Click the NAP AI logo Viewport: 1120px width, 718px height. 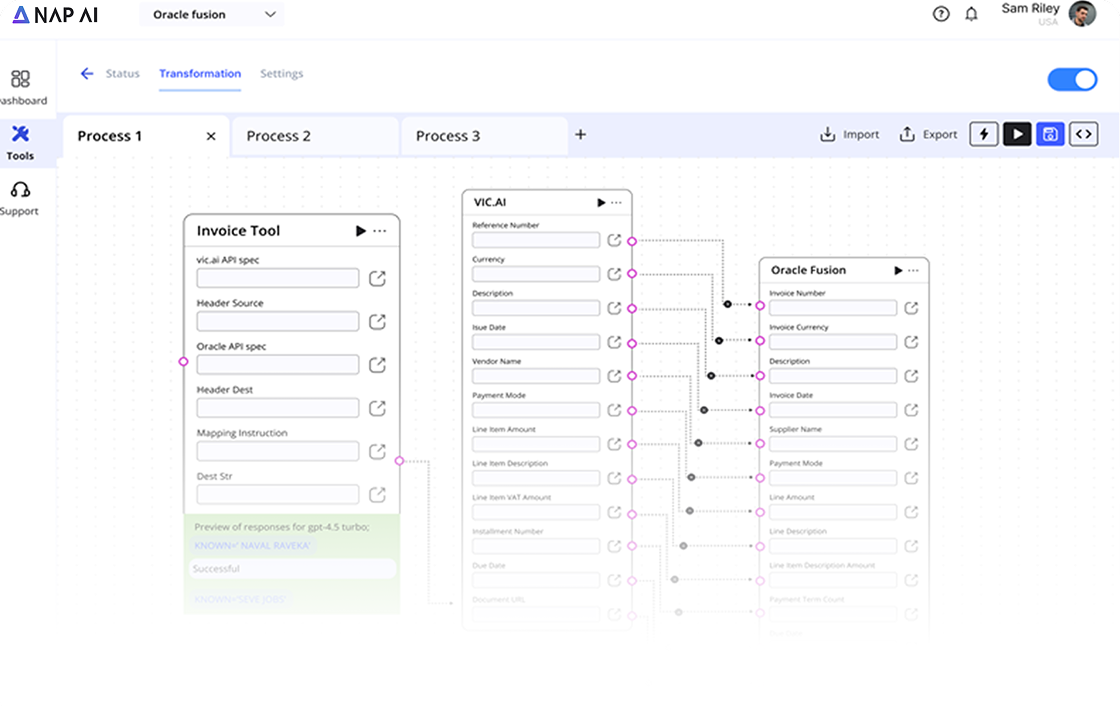[55, 14]
